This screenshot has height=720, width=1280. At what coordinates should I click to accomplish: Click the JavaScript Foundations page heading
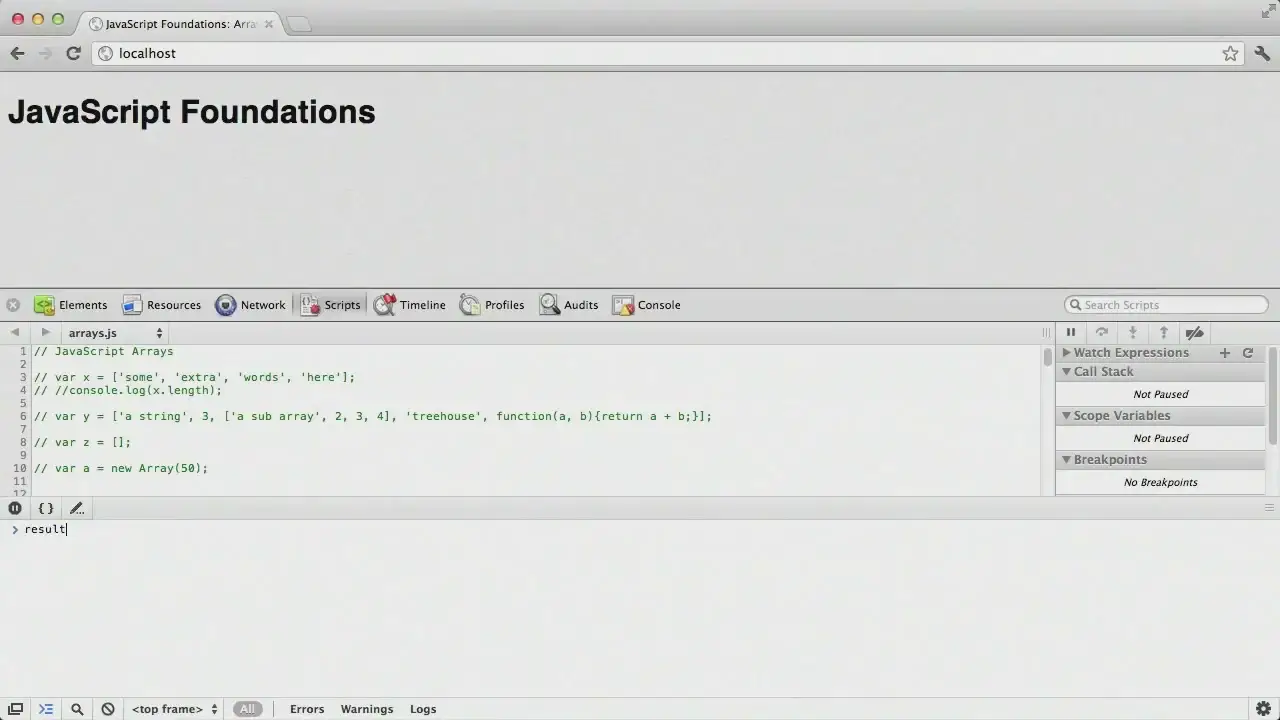coord(191,112)
